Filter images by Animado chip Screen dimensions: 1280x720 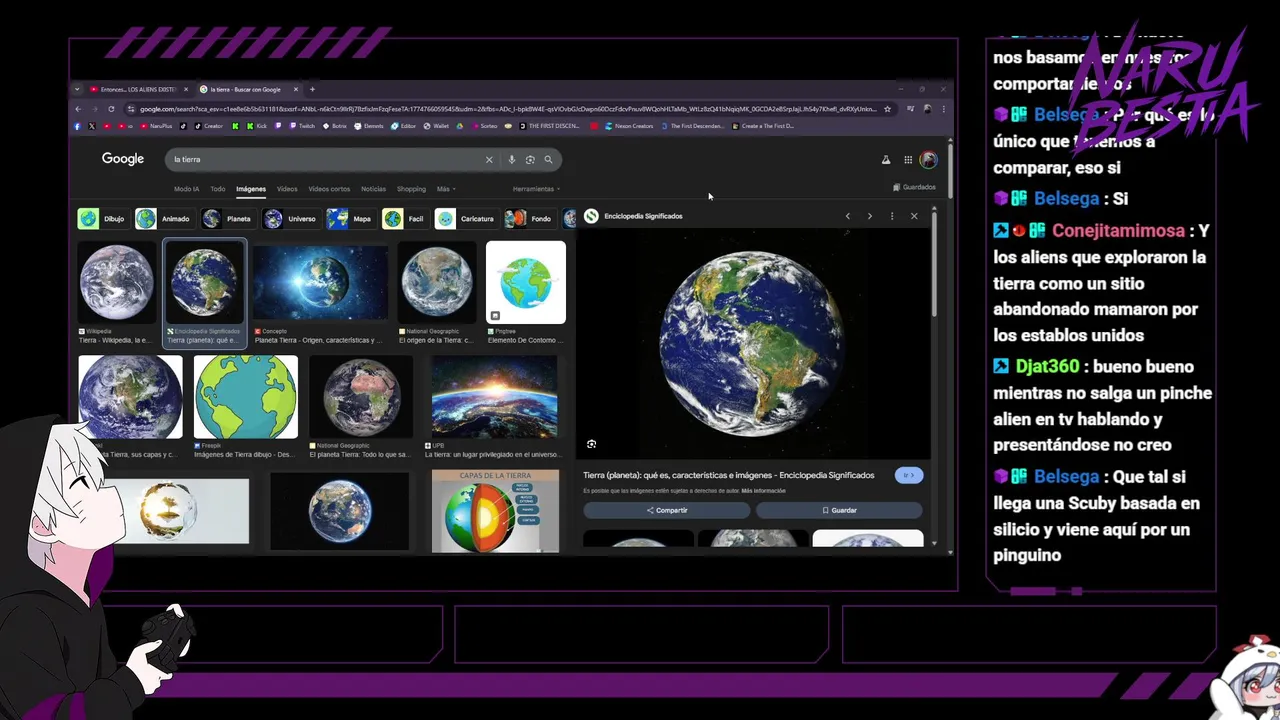click(x=164, y=219)
